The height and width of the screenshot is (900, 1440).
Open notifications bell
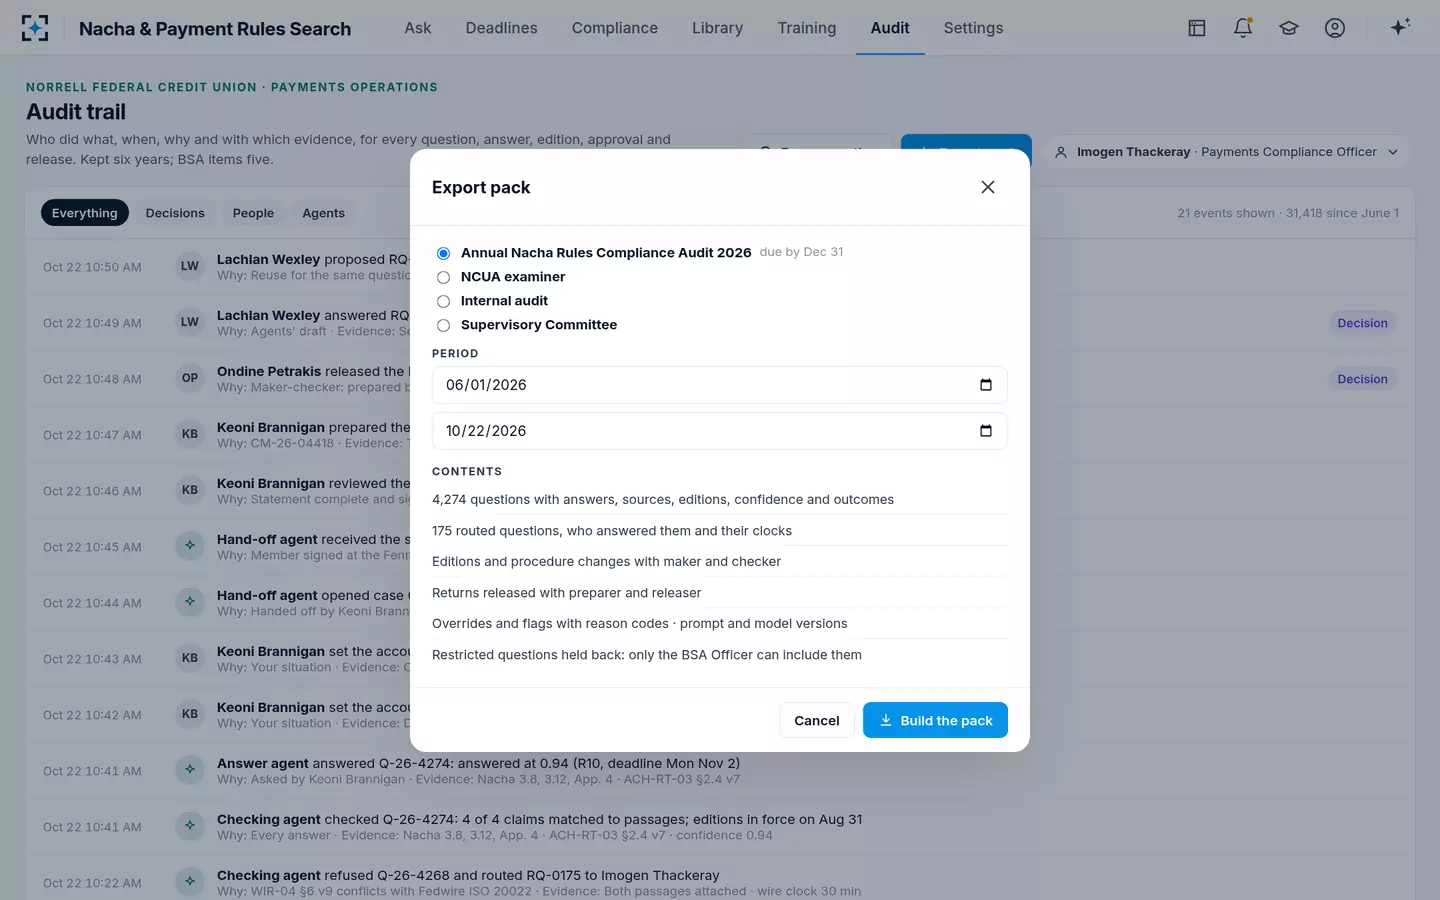pos(1243,28)
